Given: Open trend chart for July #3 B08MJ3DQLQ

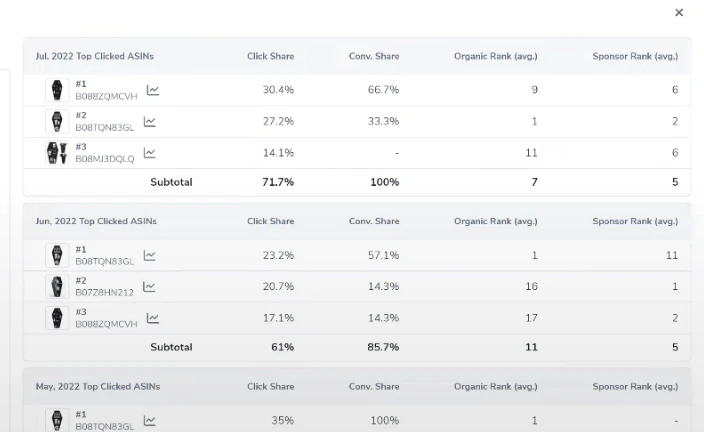Looking at the screenshot, I should (x=149, y=153).
